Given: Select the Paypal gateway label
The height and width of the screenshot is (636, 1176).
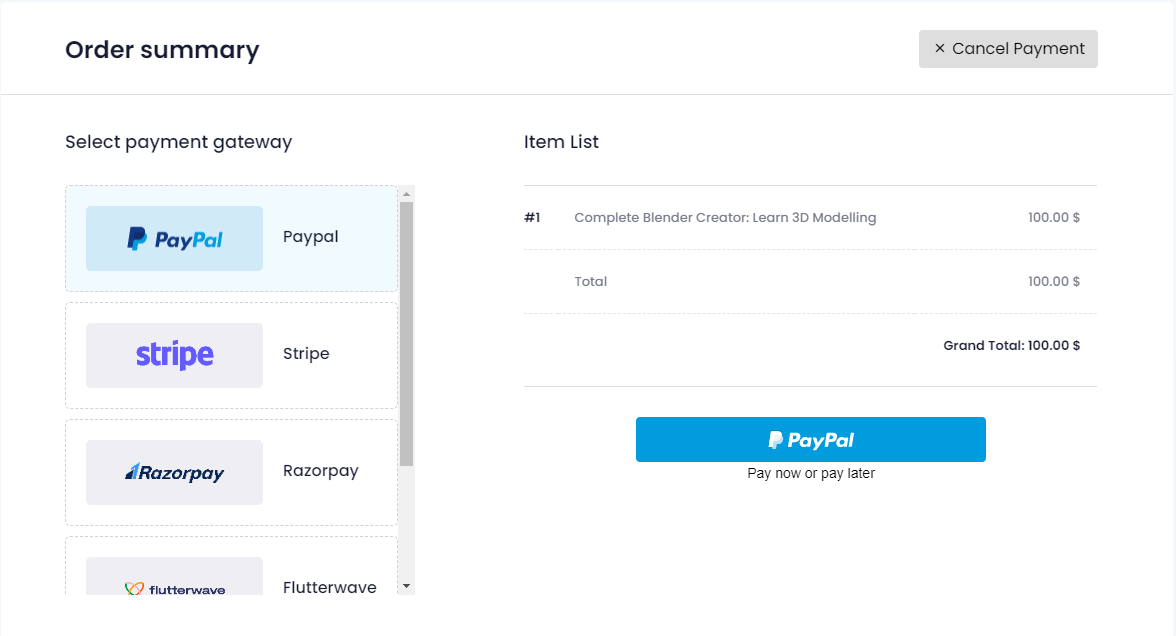Looking at the screenshot, I should pos(310,237).
